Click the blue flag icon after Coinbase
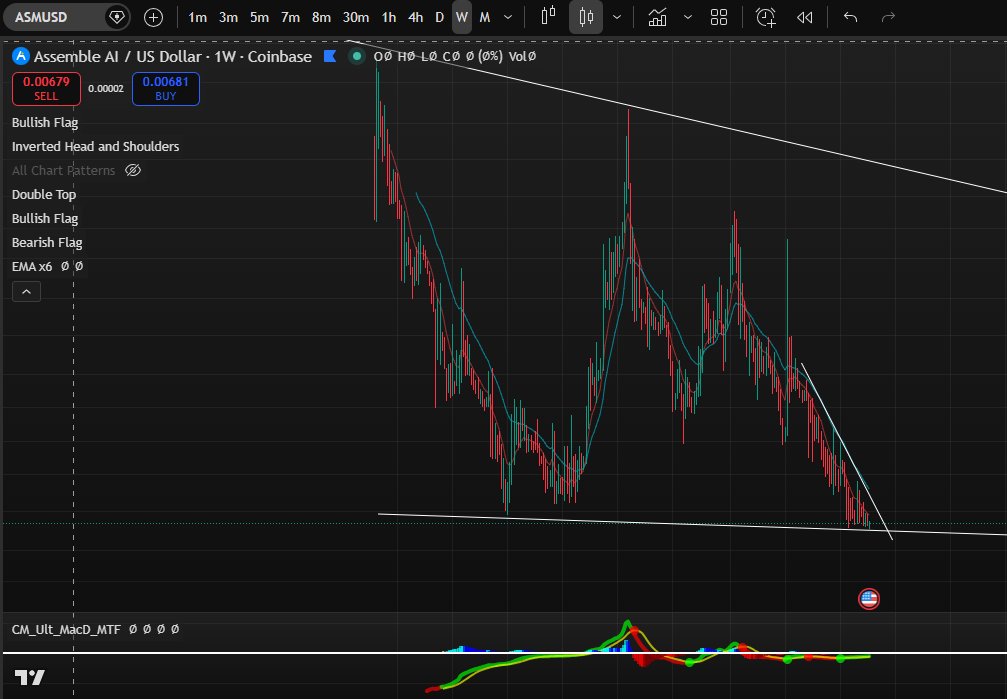The width and height of the screenshot is (1007, 699). [330, 57]
